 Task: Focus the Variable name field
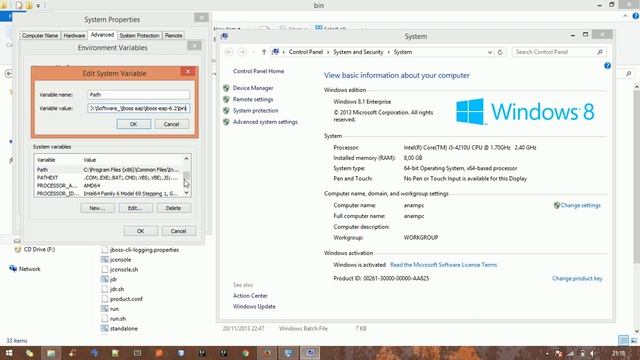click(x=138, y=95)
